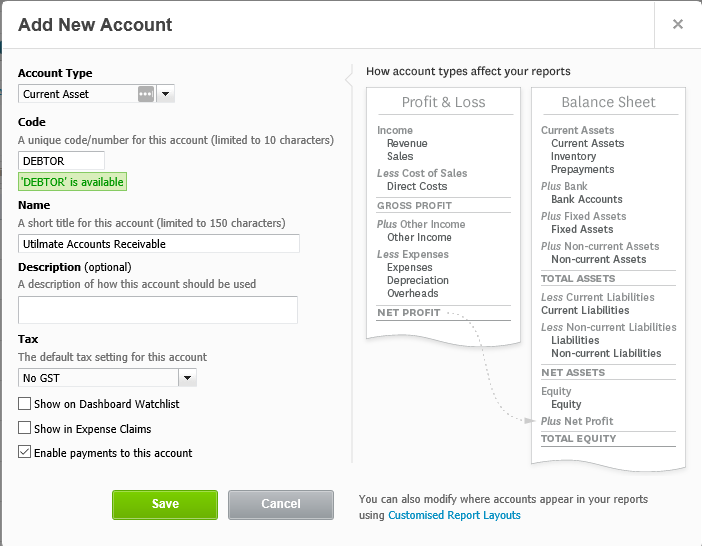Open the Customised Report Layouts link

tap(454, 515)
